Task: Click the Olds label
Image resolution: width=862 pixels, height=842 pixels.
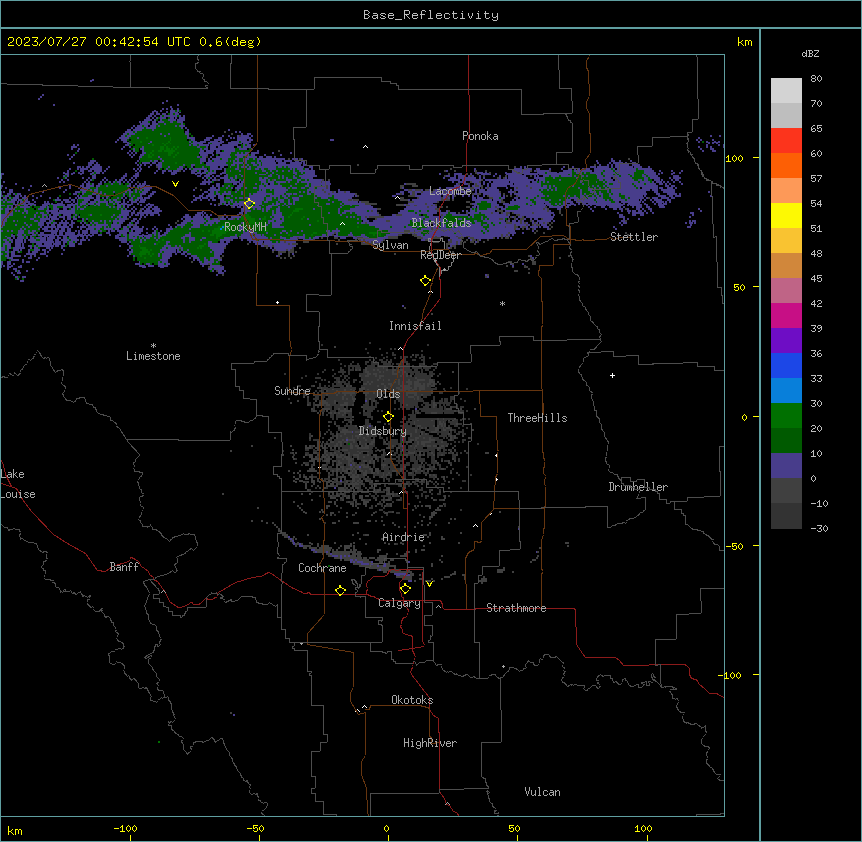Action: [x=388, y=394]
